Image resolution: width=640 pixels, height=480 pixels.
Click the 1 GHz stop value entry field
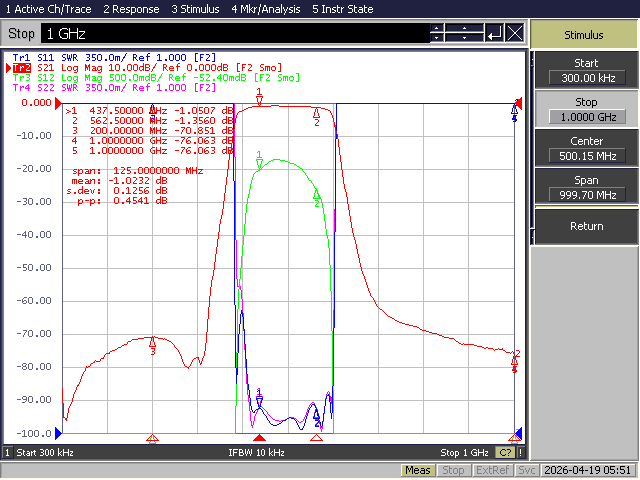[235, 33]
